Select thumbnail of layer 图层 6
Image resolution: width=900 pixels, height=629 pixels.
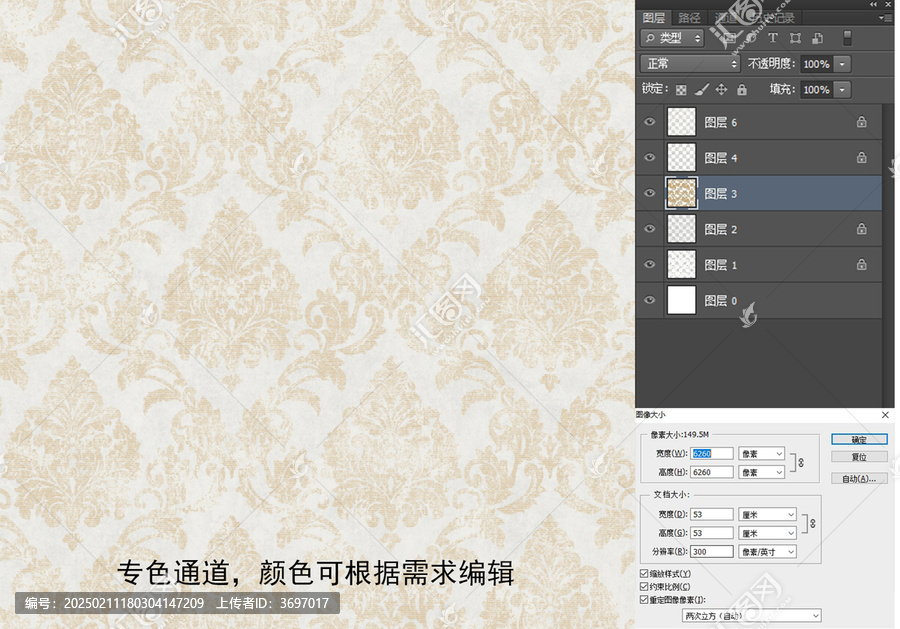click(681, 122)
